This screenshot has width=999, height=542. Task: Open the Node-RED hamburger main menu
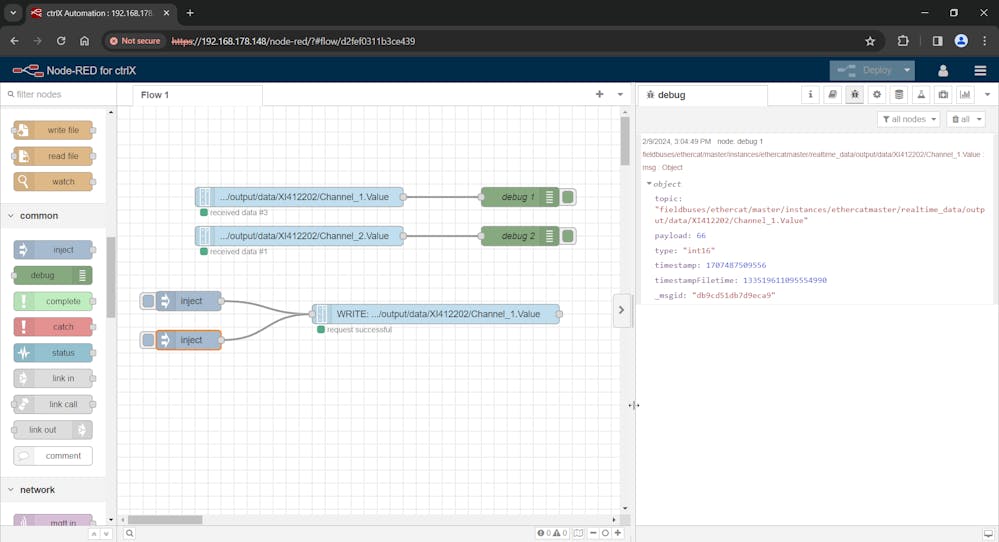click(980, 70)
